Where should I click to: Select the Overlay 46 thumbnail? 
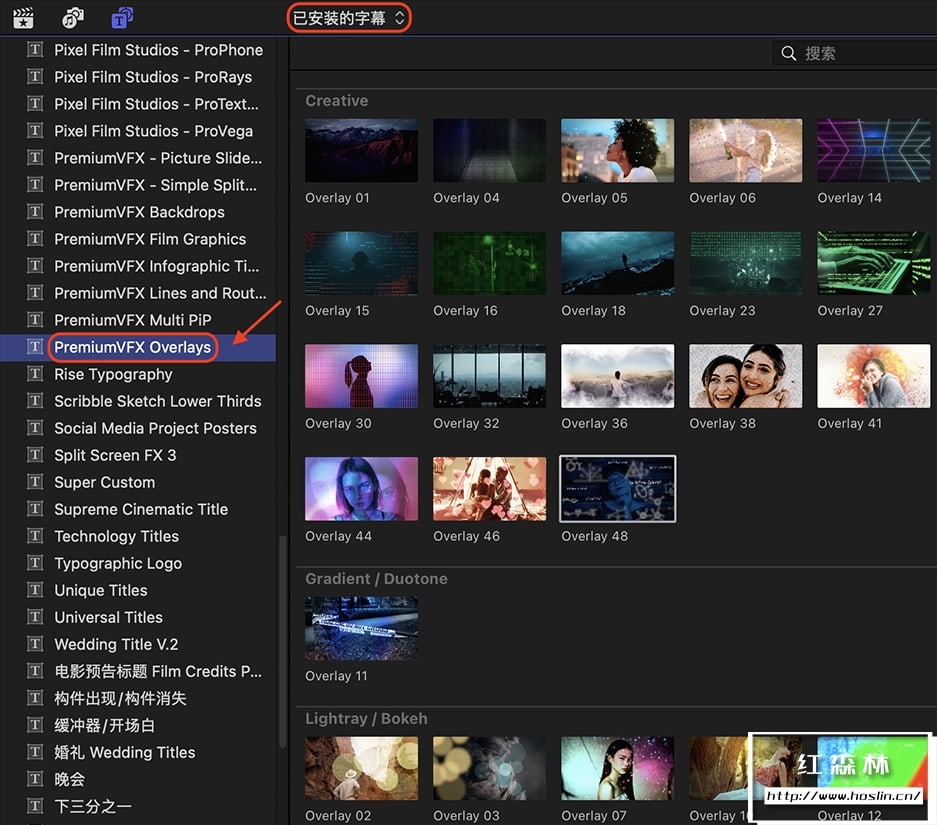pyautogui.click(x=489, y=489)
